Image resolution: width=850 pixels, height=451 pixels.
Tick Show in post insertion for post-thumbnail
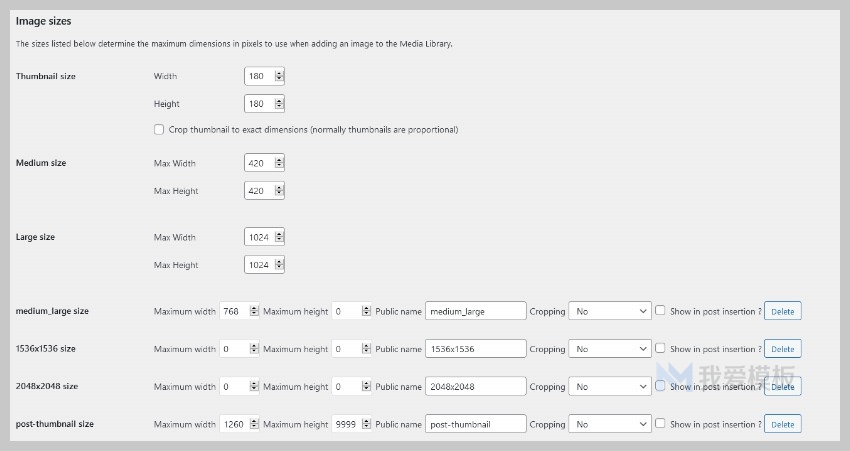click(660, 423)
